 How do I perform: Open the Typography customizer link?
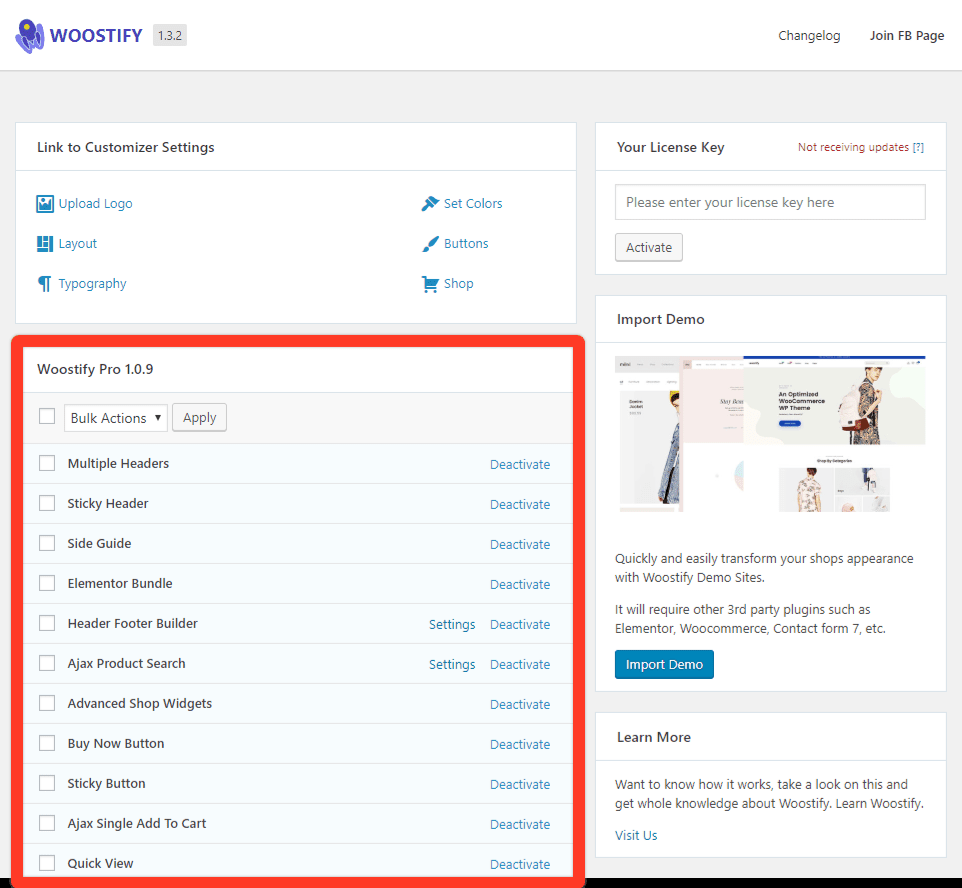[x=92, y=284]
